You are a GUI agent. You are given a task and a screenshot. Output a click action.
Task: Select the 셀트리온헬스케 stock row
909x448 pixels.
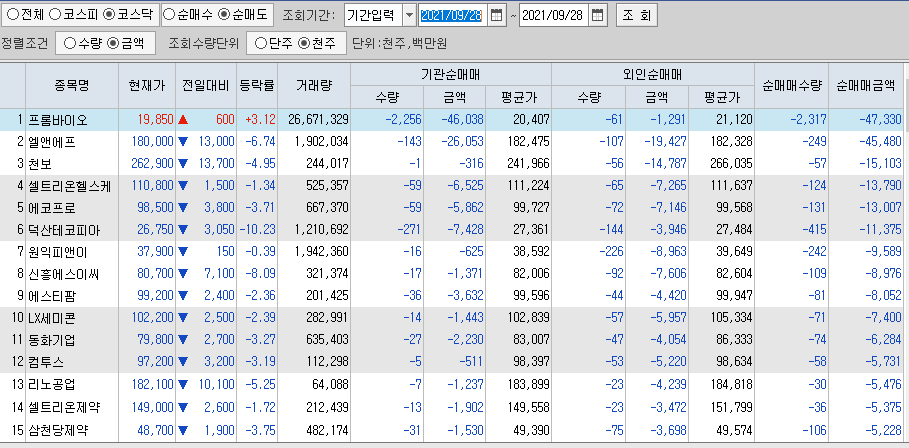point(452,186)
